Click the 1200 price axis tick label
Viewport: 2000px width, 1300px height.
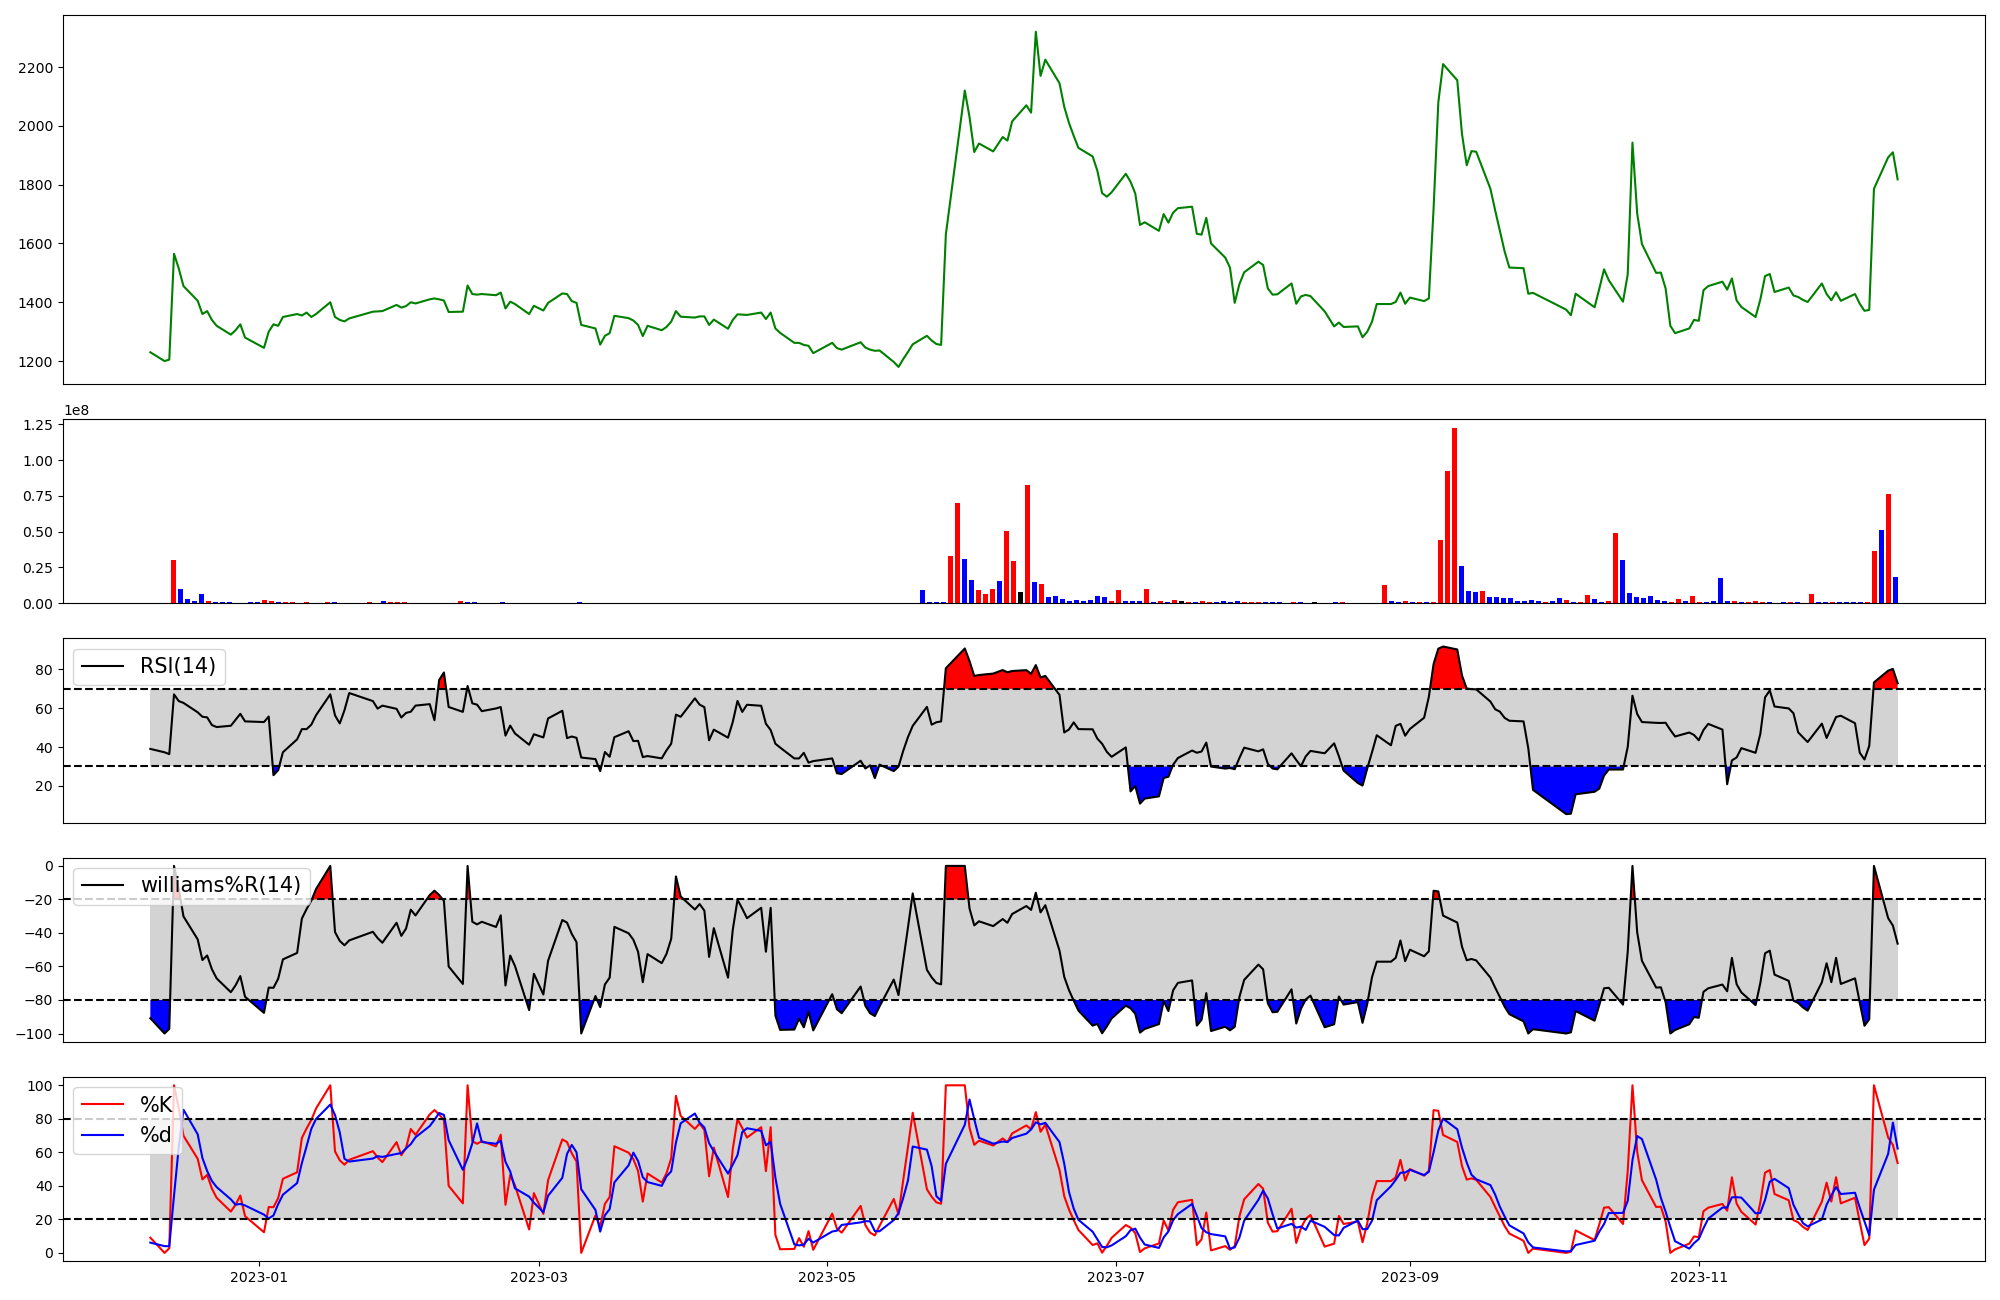click(x=36, y=362)
